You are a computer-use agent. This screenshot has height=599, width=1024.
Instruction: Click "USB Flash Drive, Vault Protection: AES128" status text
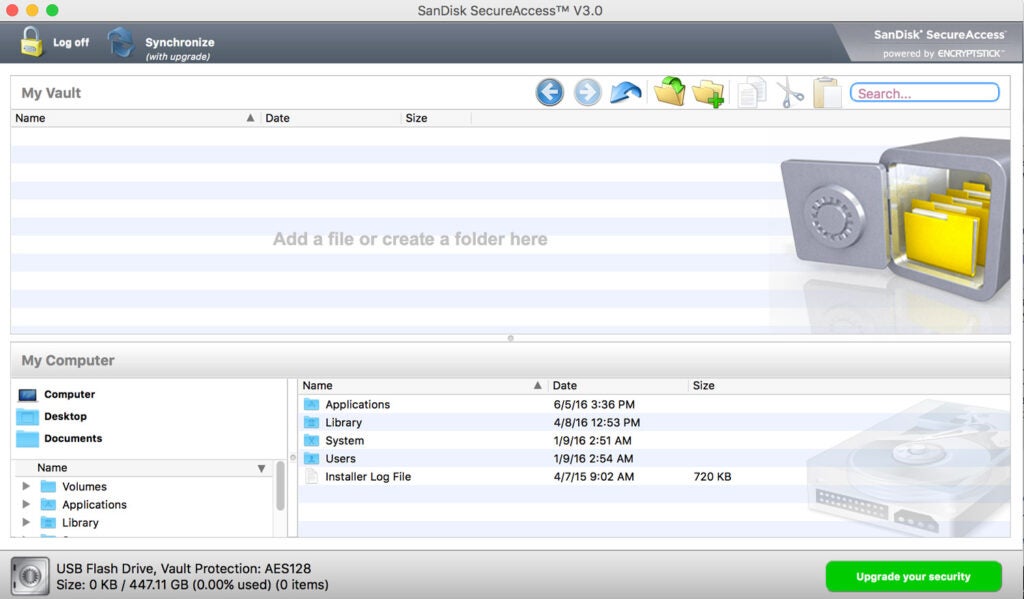pyautogui.click(x=184, y=568)
